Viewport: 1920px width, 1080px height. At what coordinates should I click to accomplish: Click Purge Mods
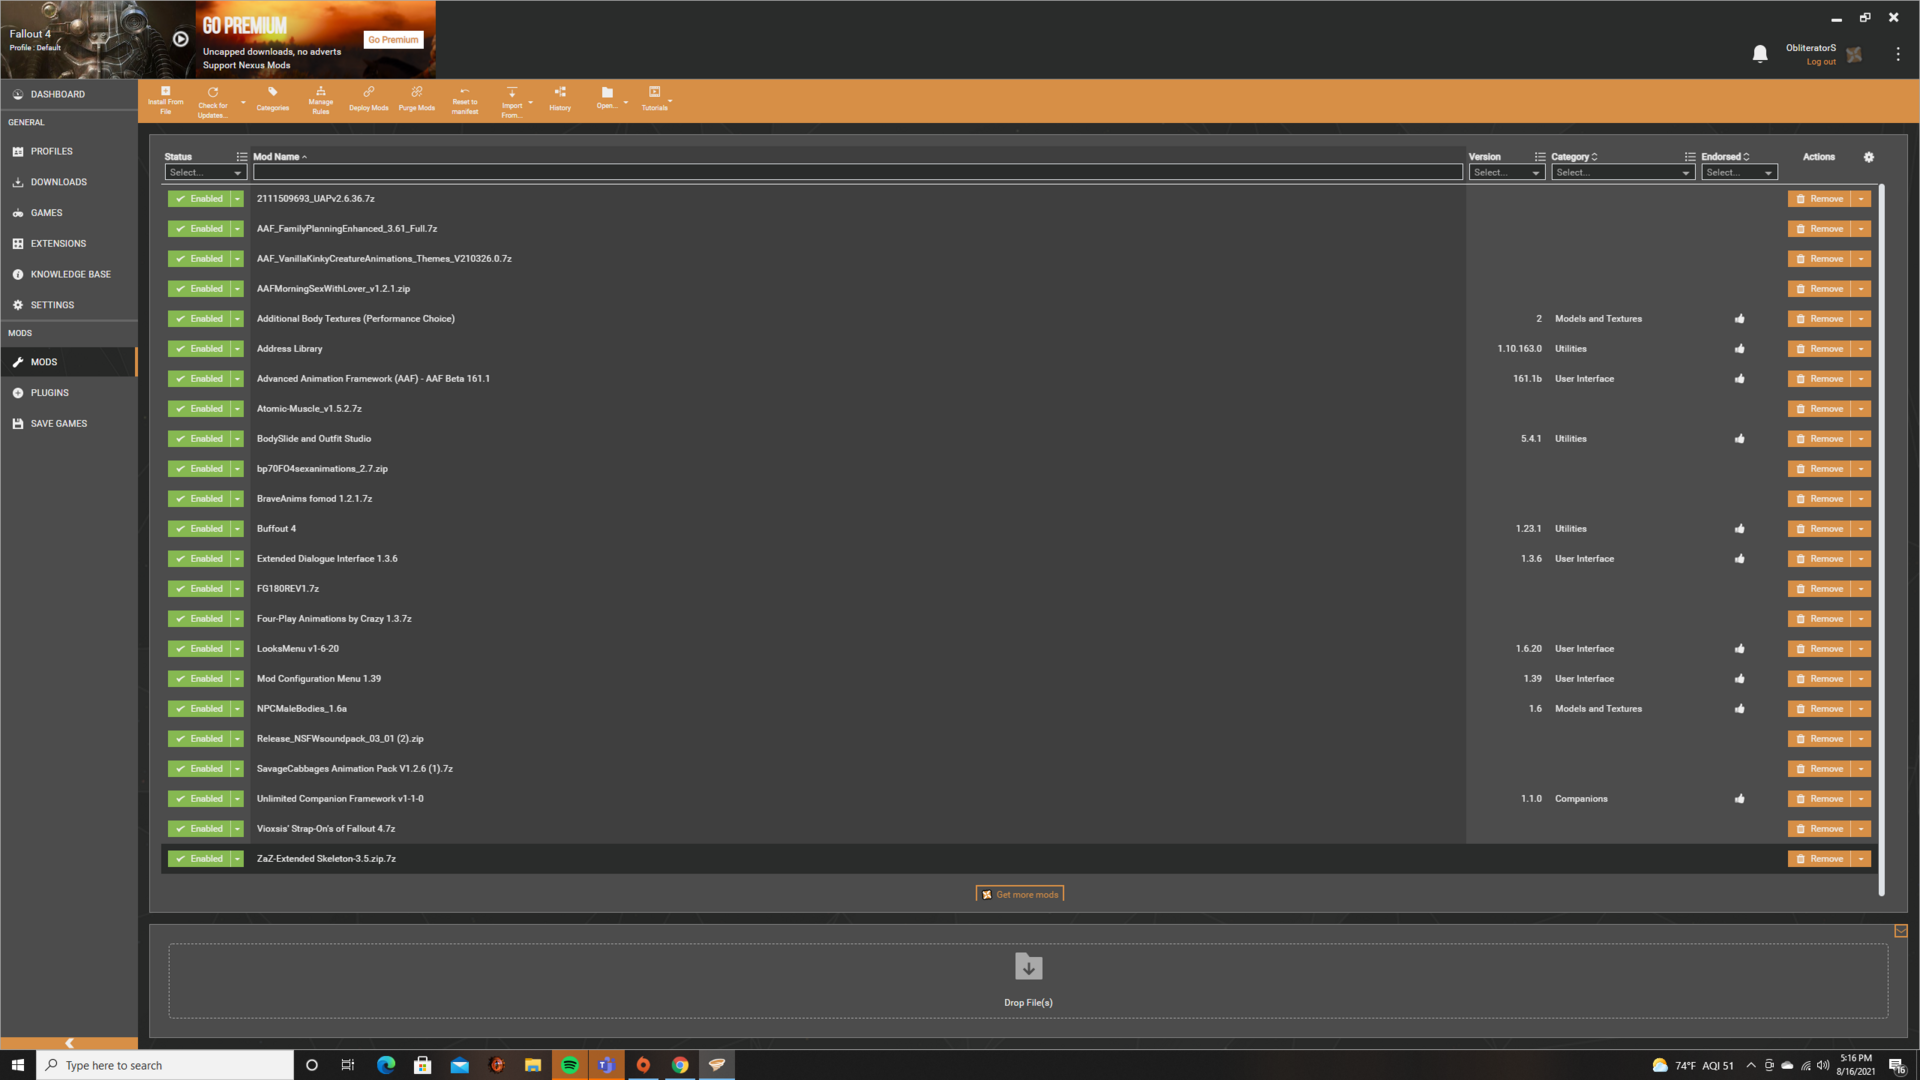[x=416, y=100]
